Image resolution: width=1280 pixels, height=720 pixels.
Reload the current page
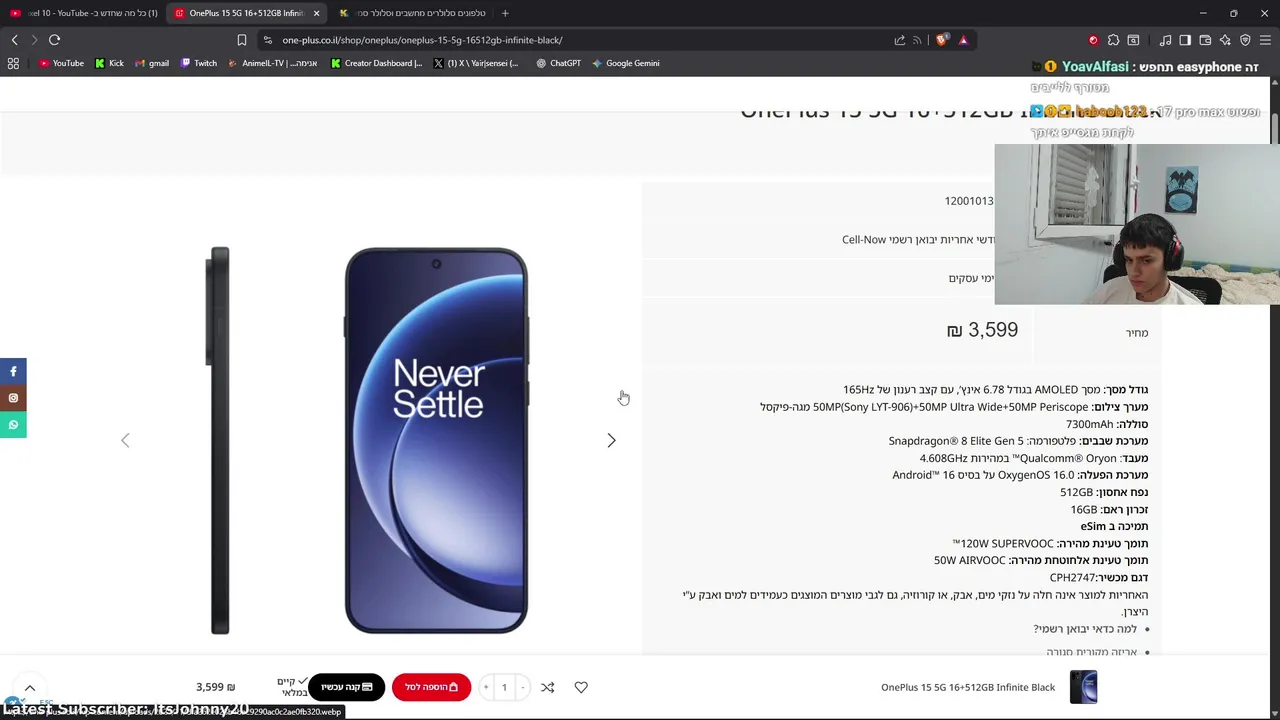pyautogui.click(x=54, y=40)
